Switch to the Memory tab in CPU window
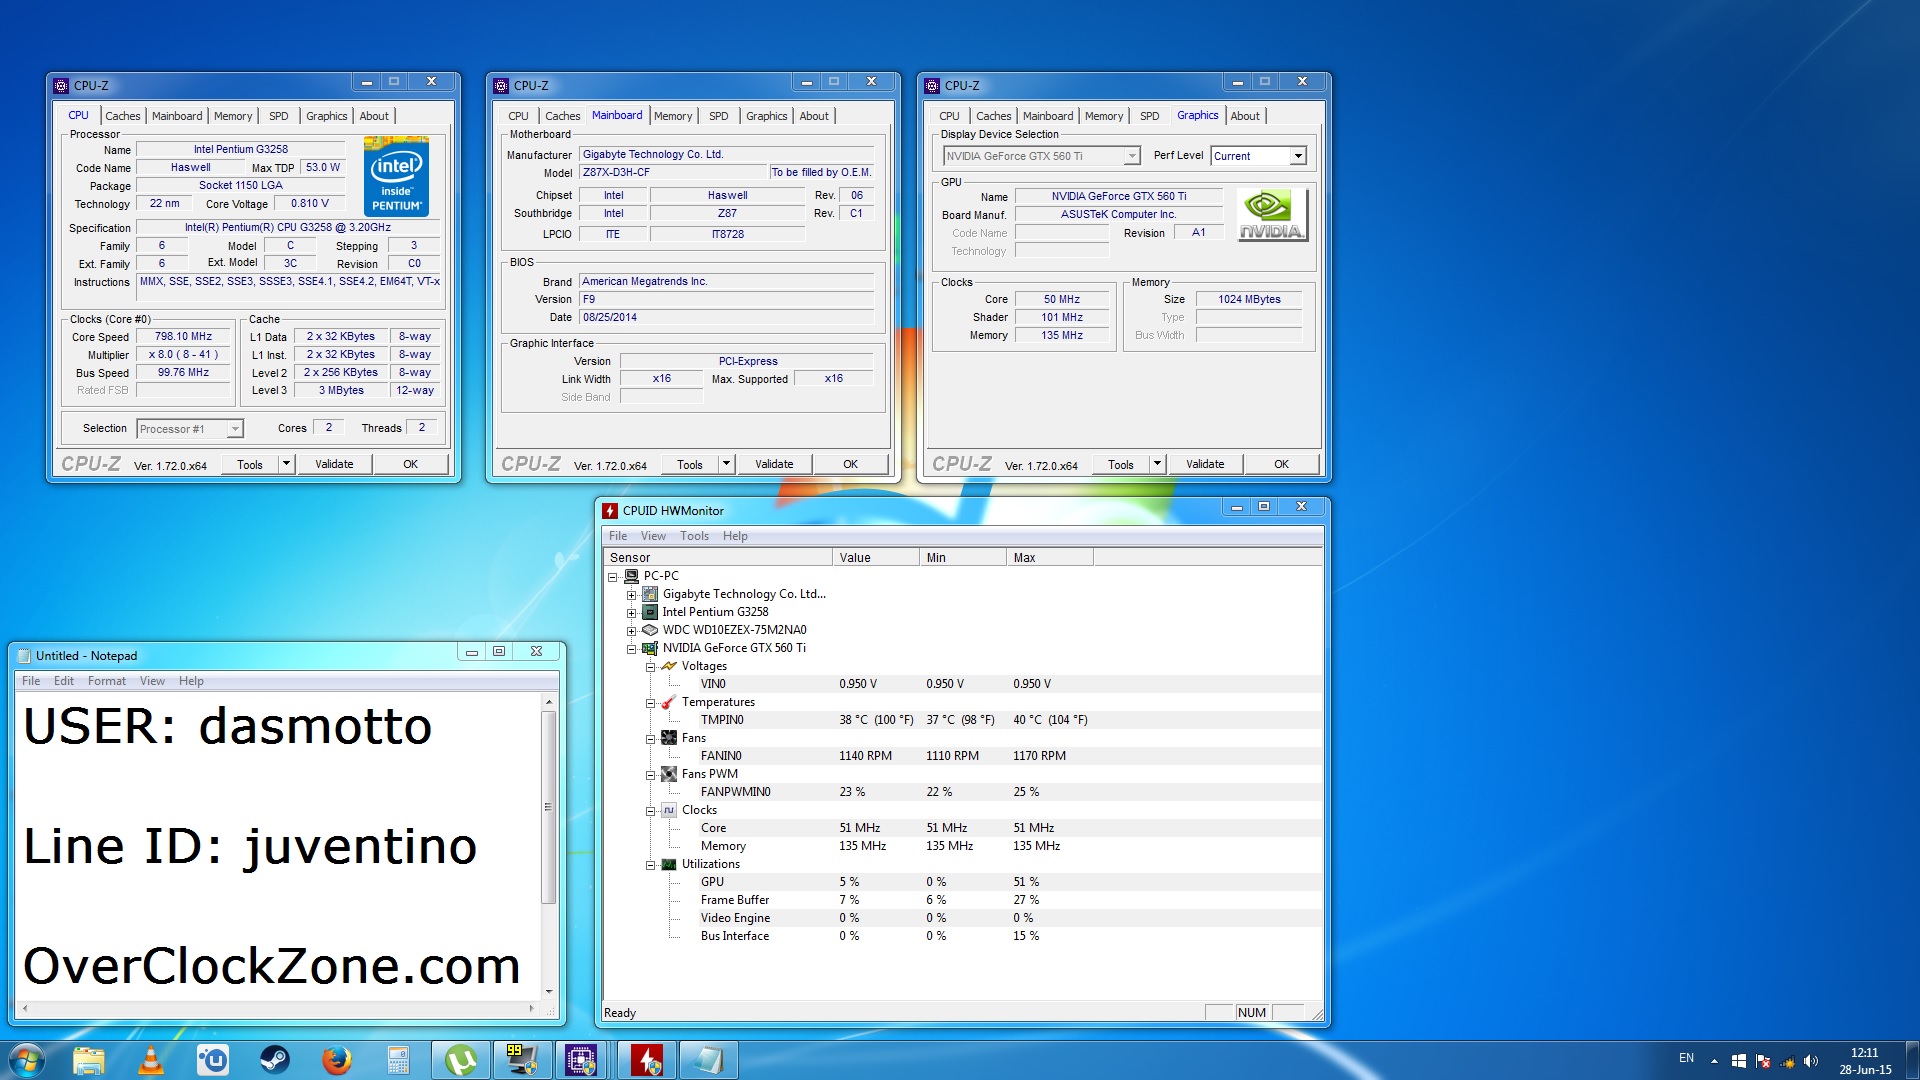The width and height of the screenshot is (1920, 1080). tap(232, 116)
